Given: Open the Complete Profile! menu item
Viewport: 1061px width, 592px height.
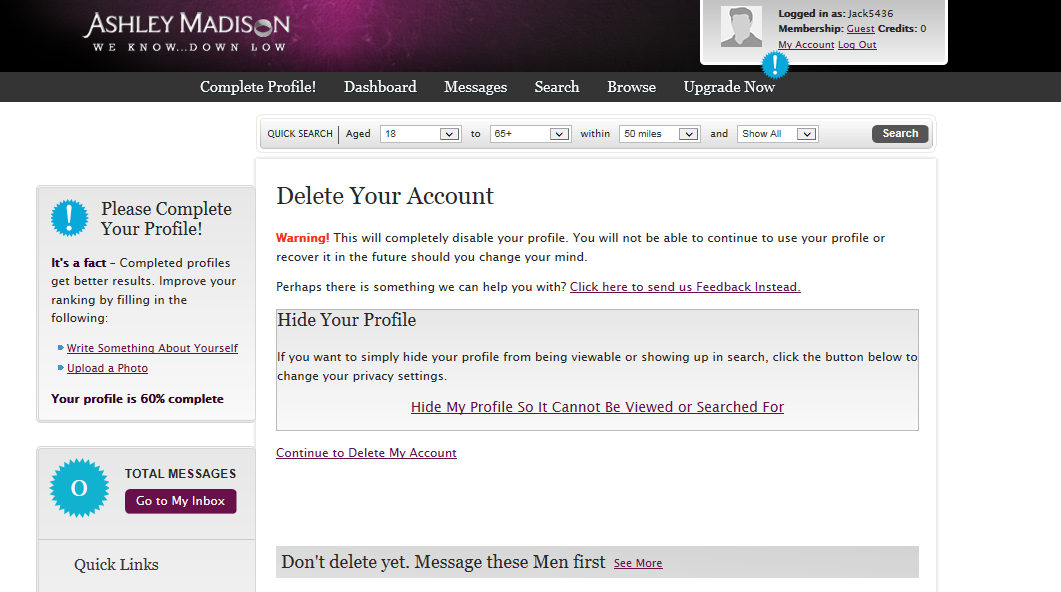Looking at the screenshot, I should (x=258, y=87).
